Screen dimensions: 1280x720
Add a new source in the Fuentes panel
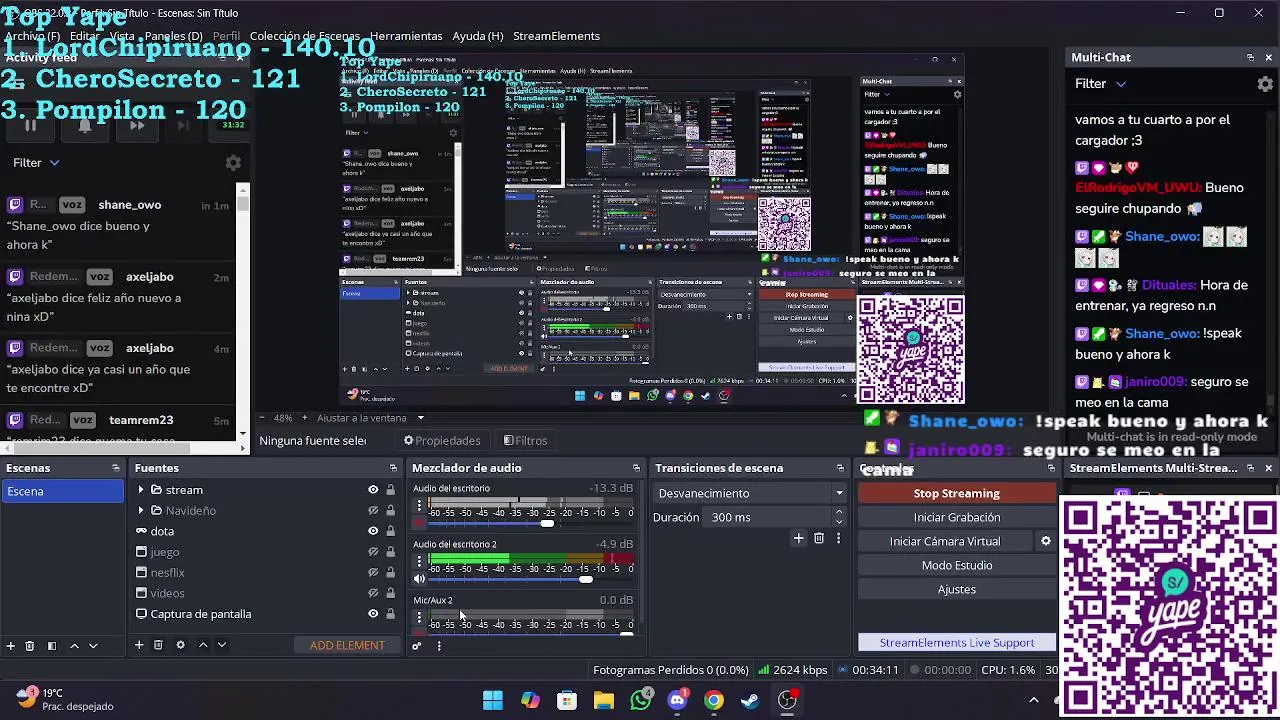139,645
